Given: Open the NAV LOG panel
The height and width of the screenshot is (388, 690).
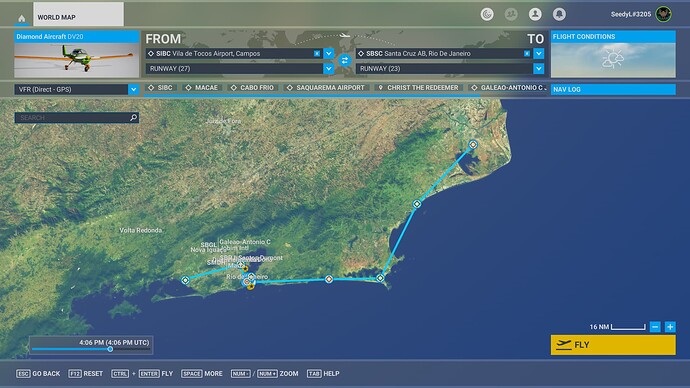Looking at the screenshot, I should [613, 89].
